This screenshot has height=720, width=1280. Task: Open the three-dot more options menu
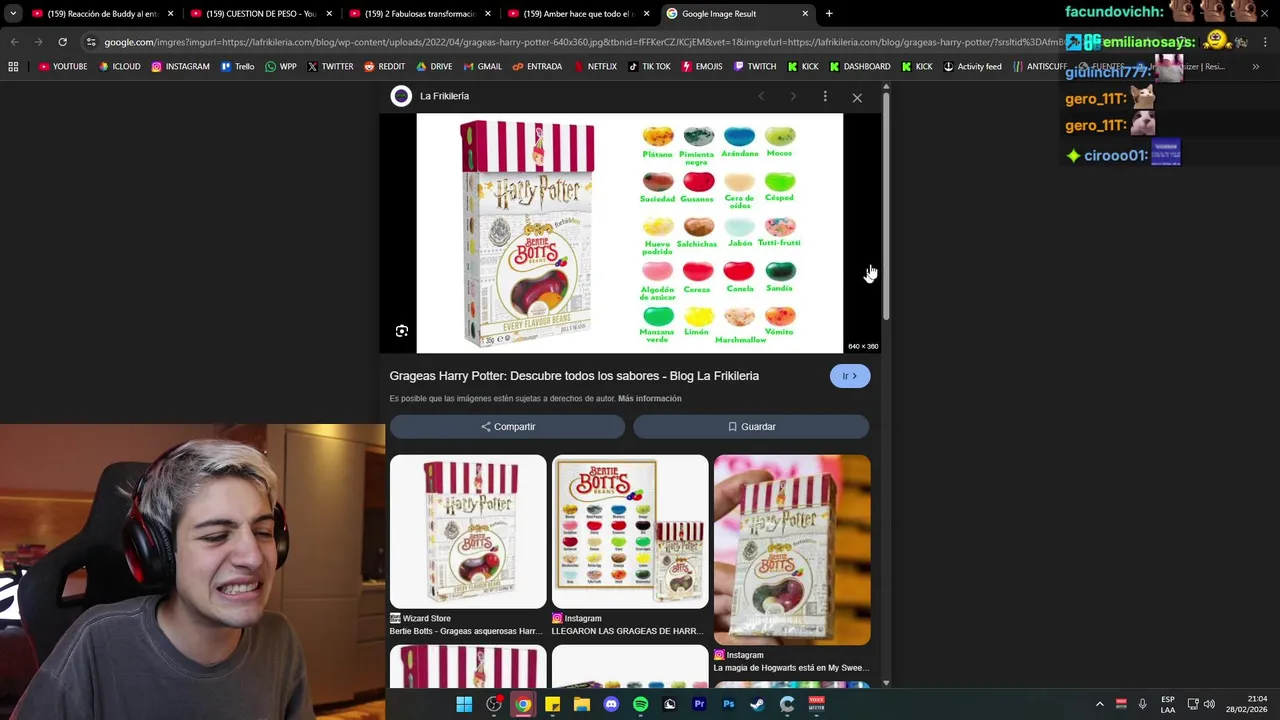coord(825,96)
